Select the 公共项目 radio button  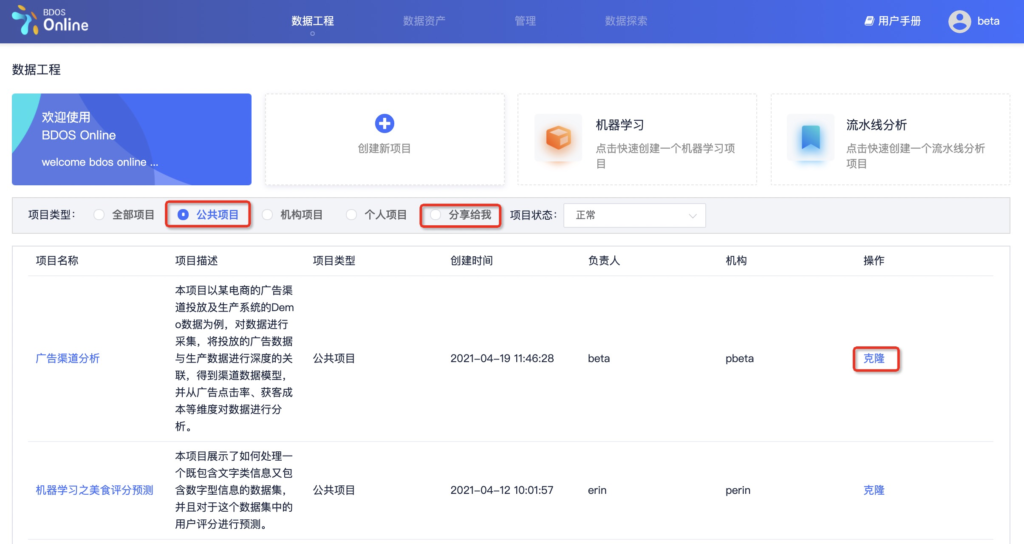click(183, 214)
